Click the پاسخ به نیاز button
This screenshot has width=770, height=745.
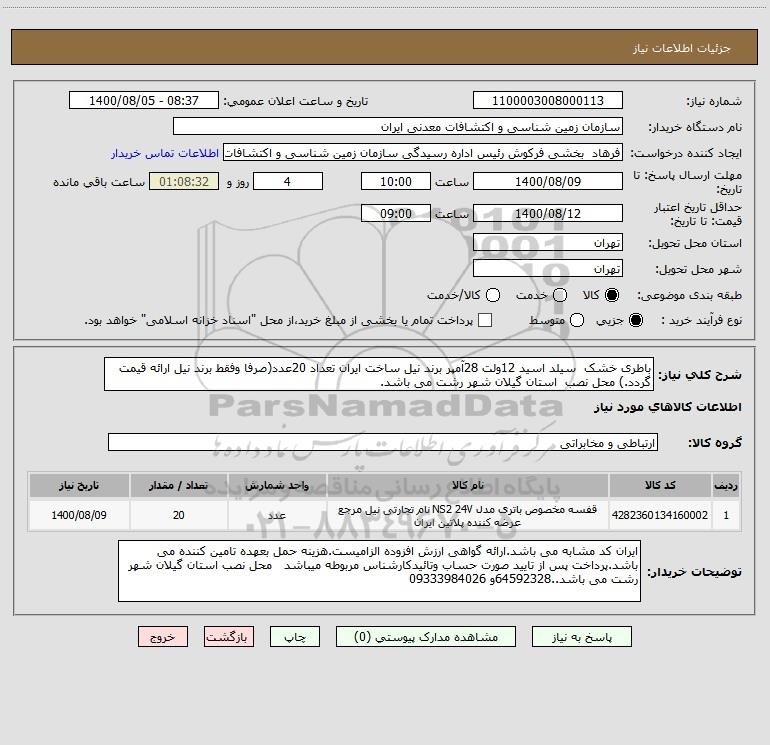coord(582,637)
